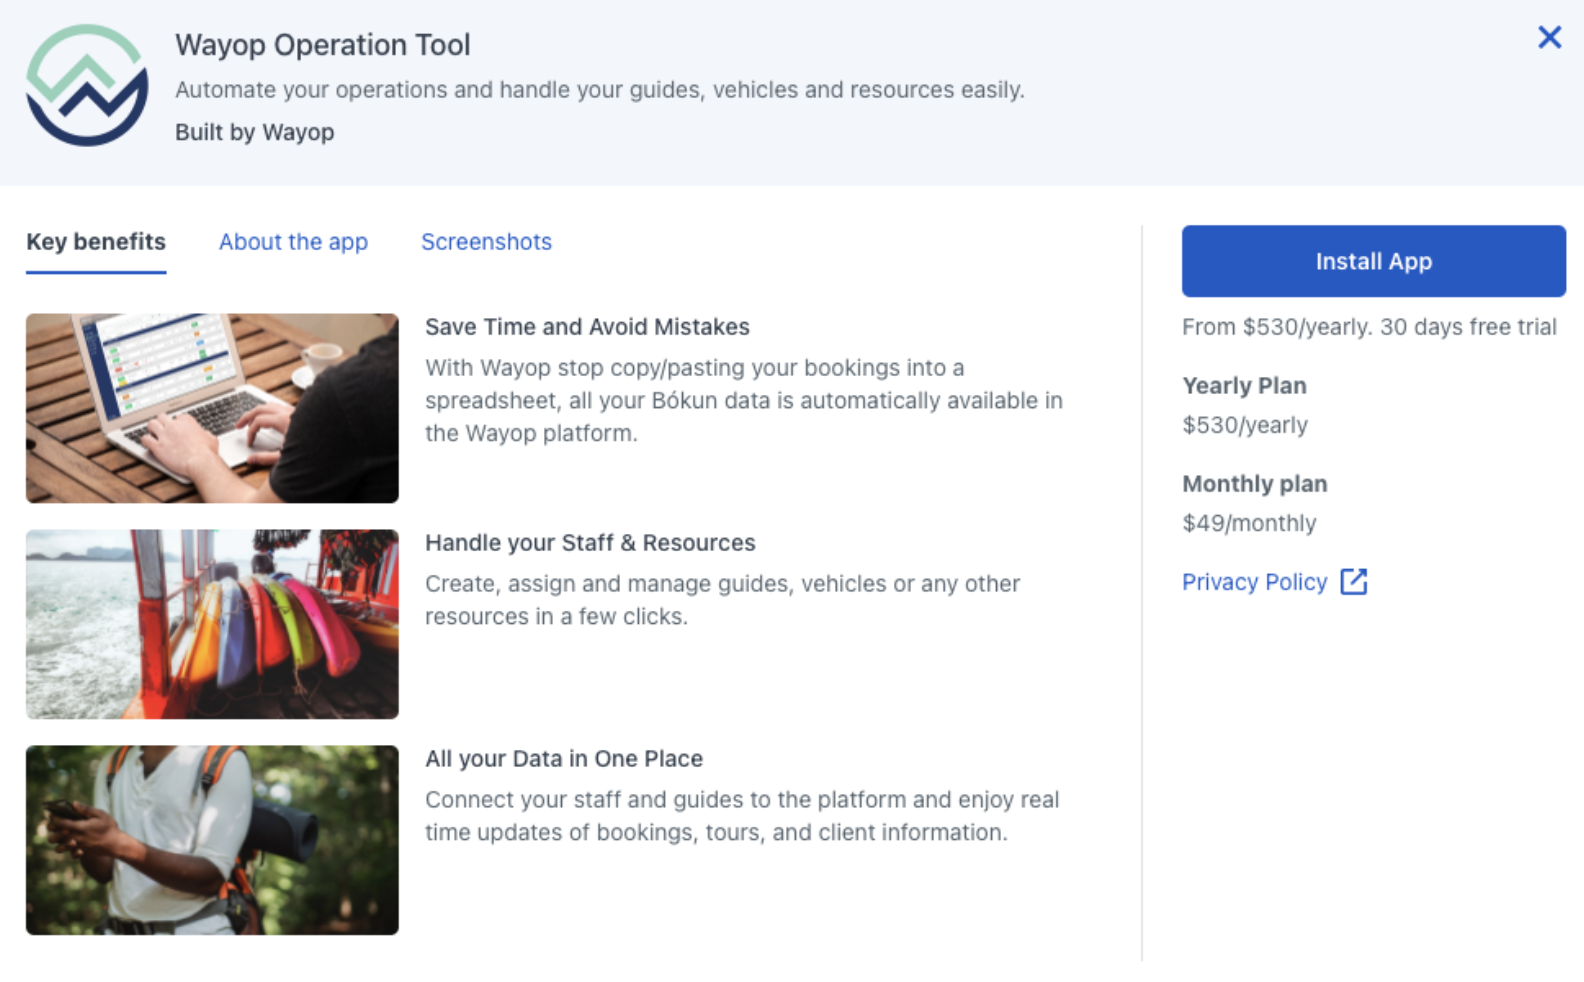The image size is (1584, 982).
Task: Switch to the About the app tab
Action: pyautogui.click(x=293, y=242)
